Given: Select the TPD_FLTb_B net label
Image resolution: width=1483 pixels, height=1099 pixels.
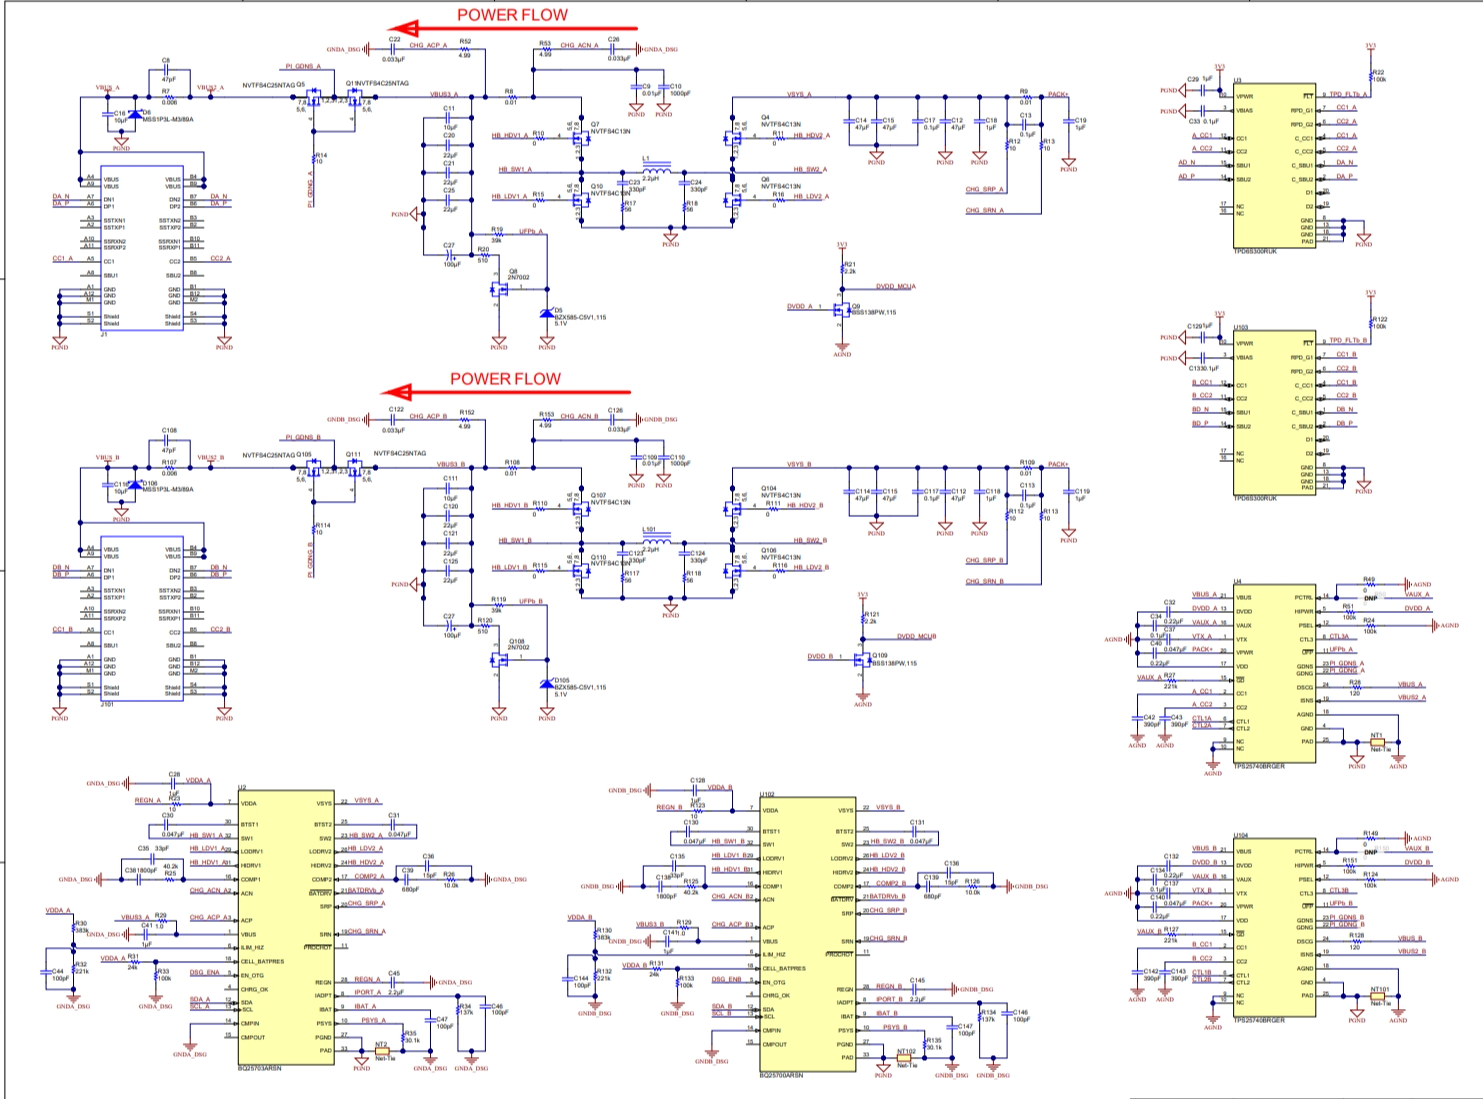Looking at the screenshot, I should (x=1348, y=341).
